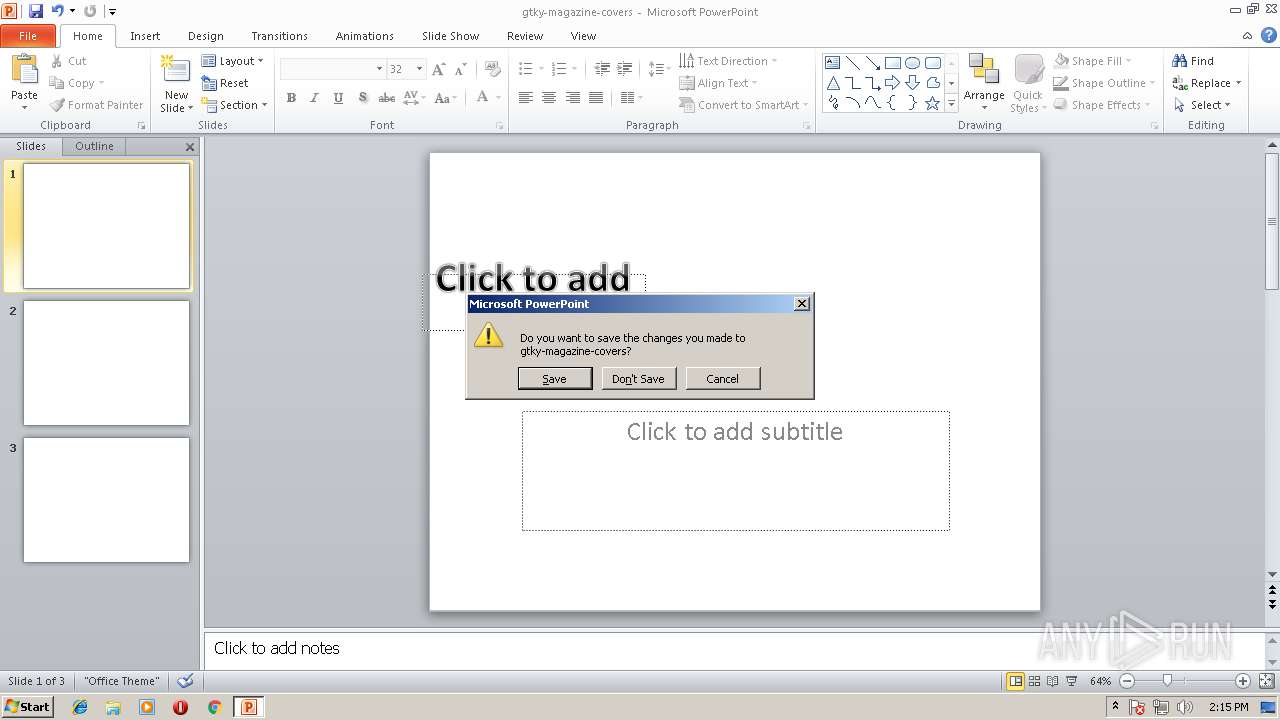Image resolution: width=1280 pixels, height=720 pixels.
Task: Select the Text Box shape
Action: pos(832,62)
